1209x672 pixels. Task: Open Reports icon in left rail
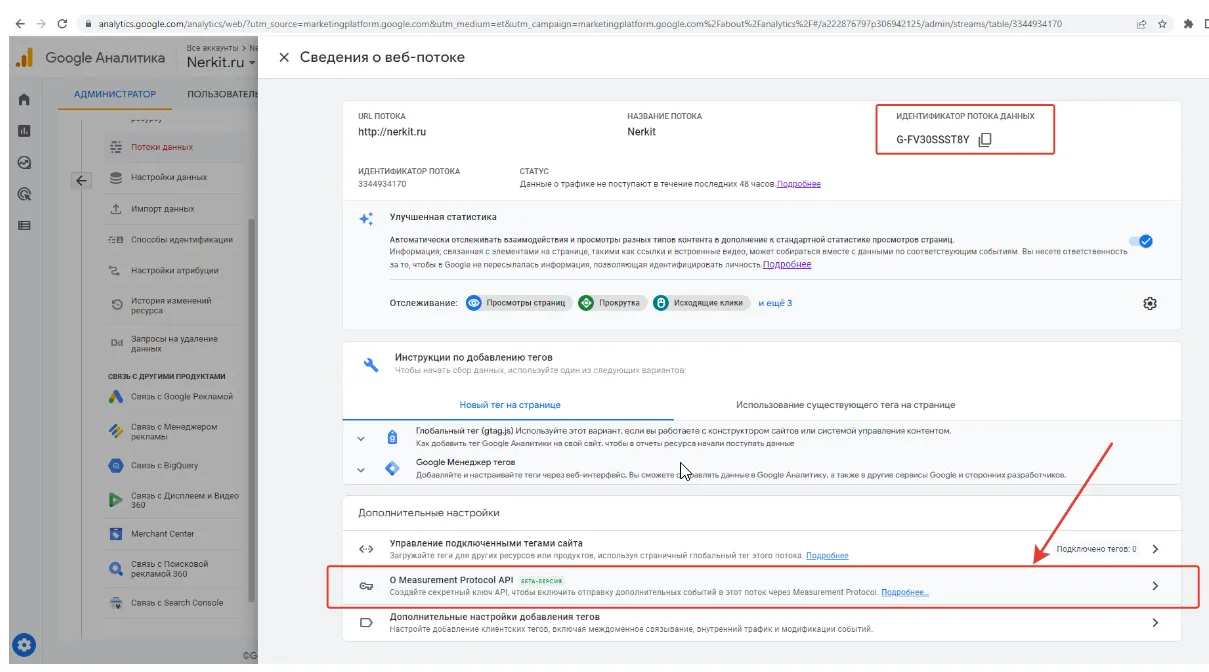tap(24, 131)
